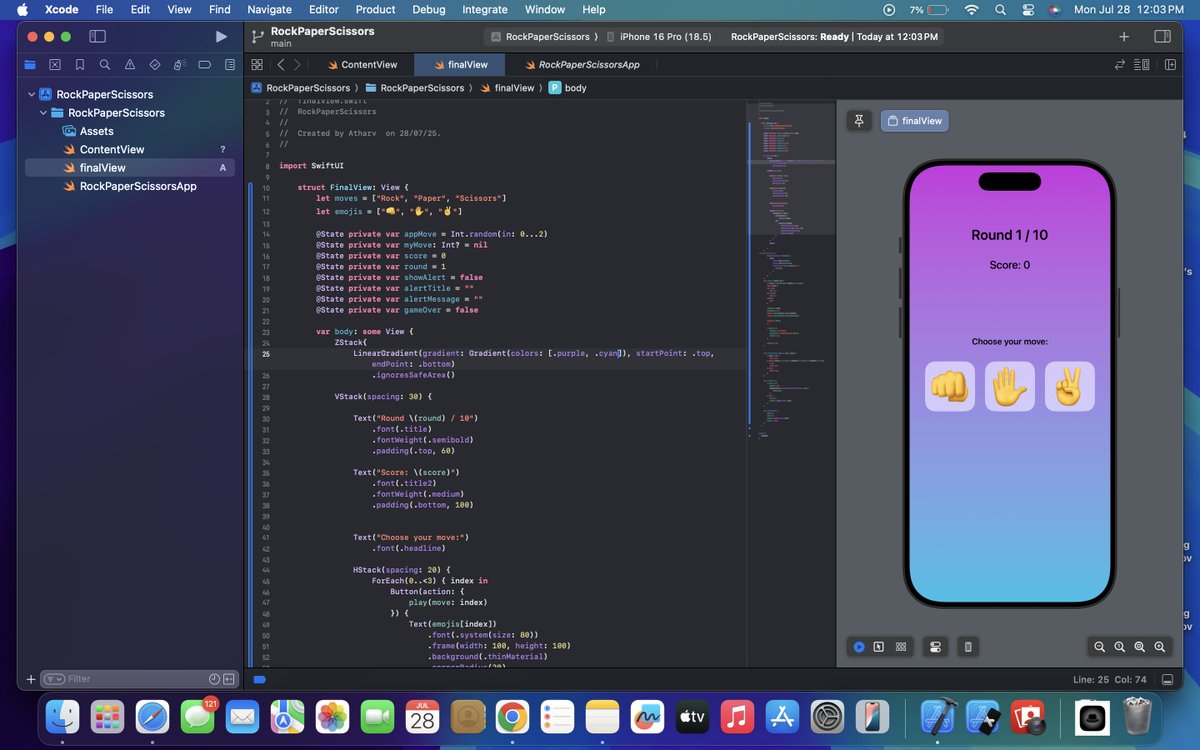Image resolution: width=1200 pixels, height=750 pixels.
Task: Open the Source Control navigator
Action: pyautogui.click(x=55, y=64)
